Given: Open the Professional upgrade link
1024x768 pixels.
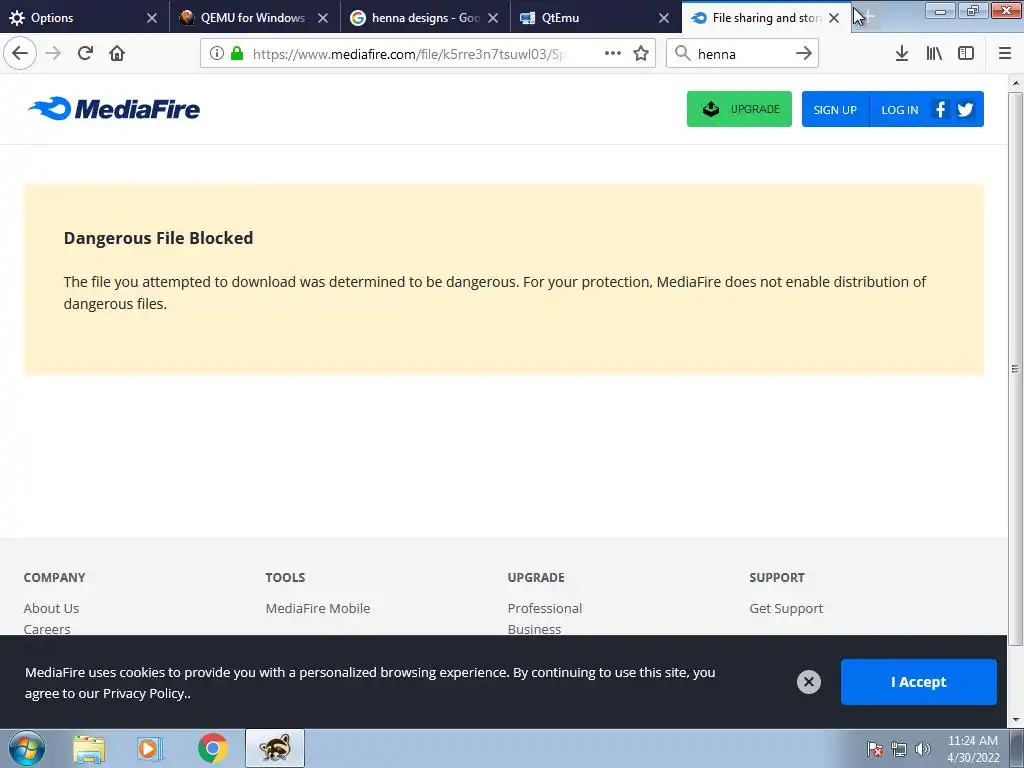Looking at the screenshot, I should [x=545, y=608].
